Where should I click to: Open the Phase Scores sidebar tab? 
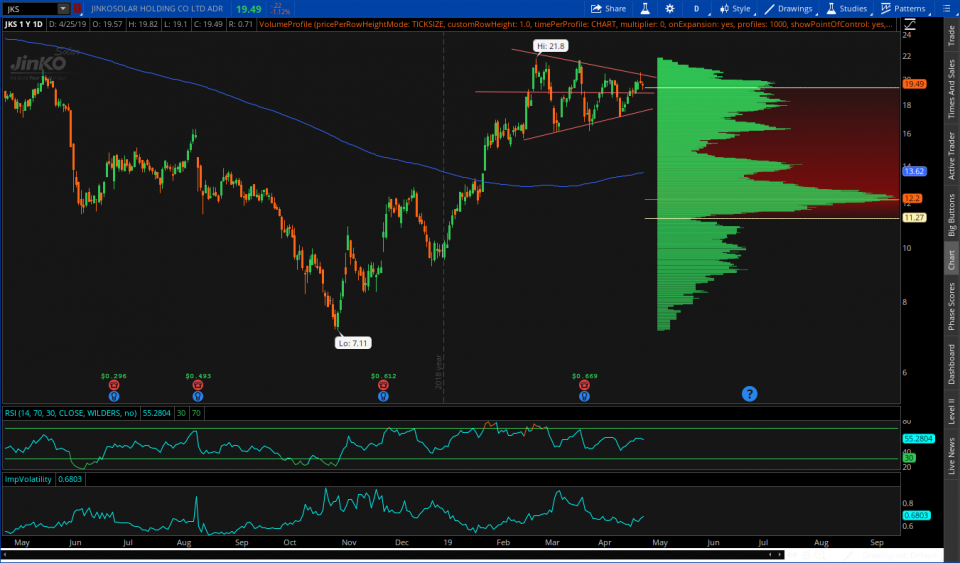[x=951, y=306]
